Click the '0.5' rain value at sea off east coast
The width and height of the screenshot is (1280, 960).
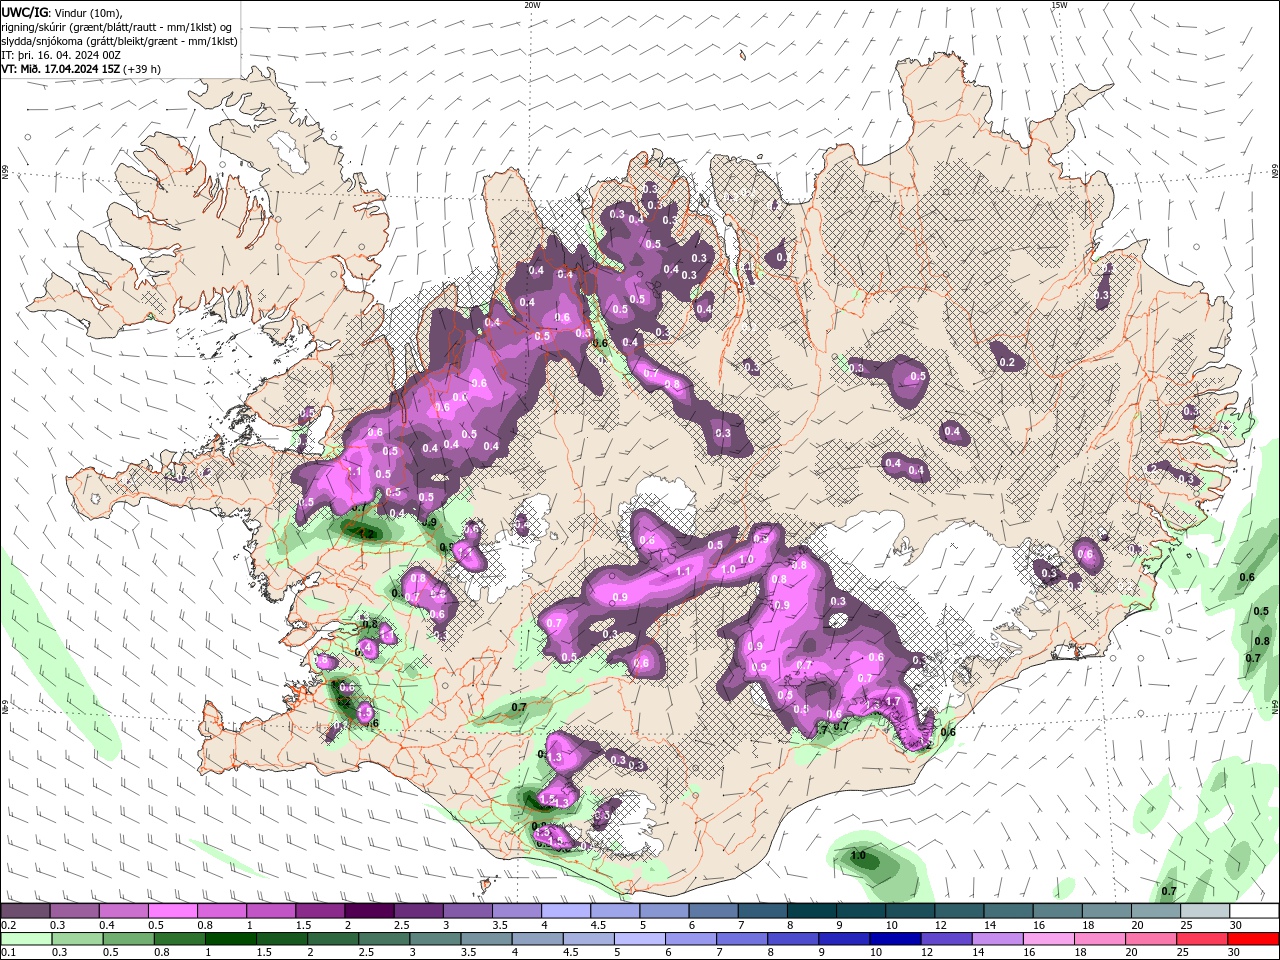point(1260,611)
